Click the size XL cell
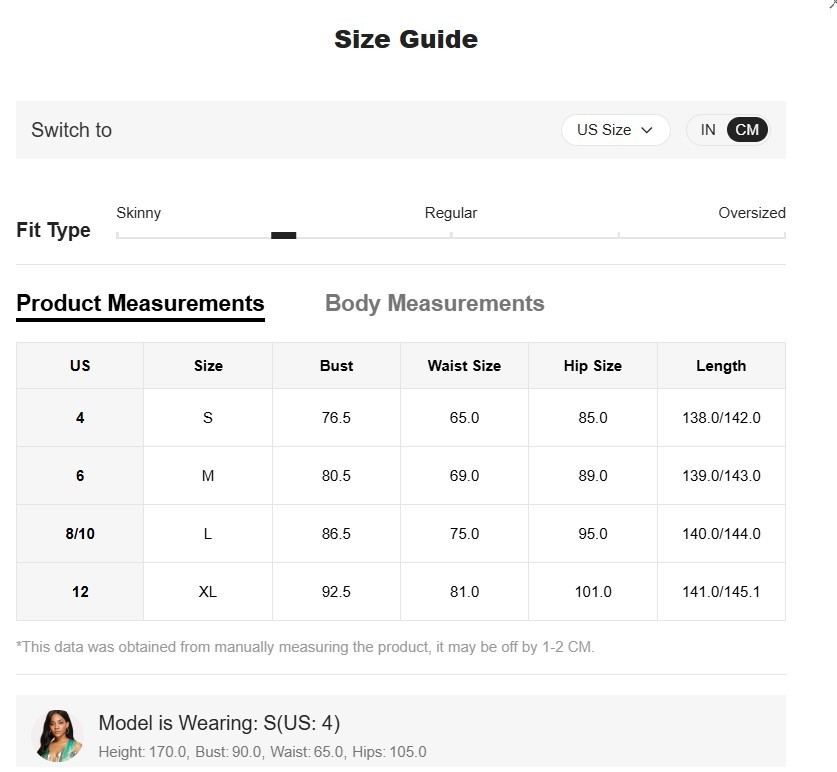This screenshot has height=772, width=837. [208, 592]
